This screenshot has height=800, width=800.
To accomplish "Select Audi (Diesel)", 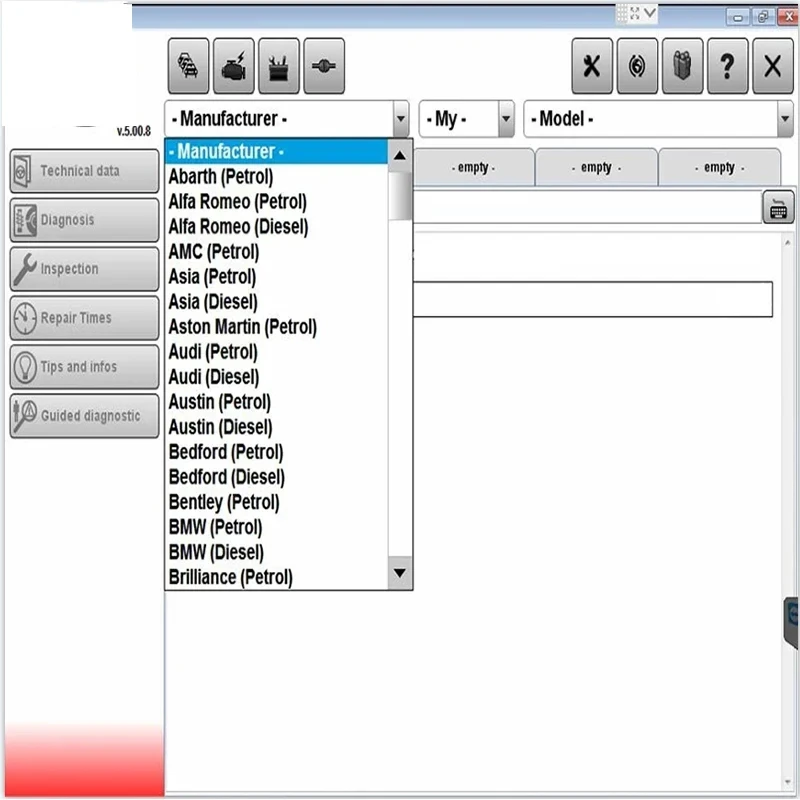I will point(276,377).
